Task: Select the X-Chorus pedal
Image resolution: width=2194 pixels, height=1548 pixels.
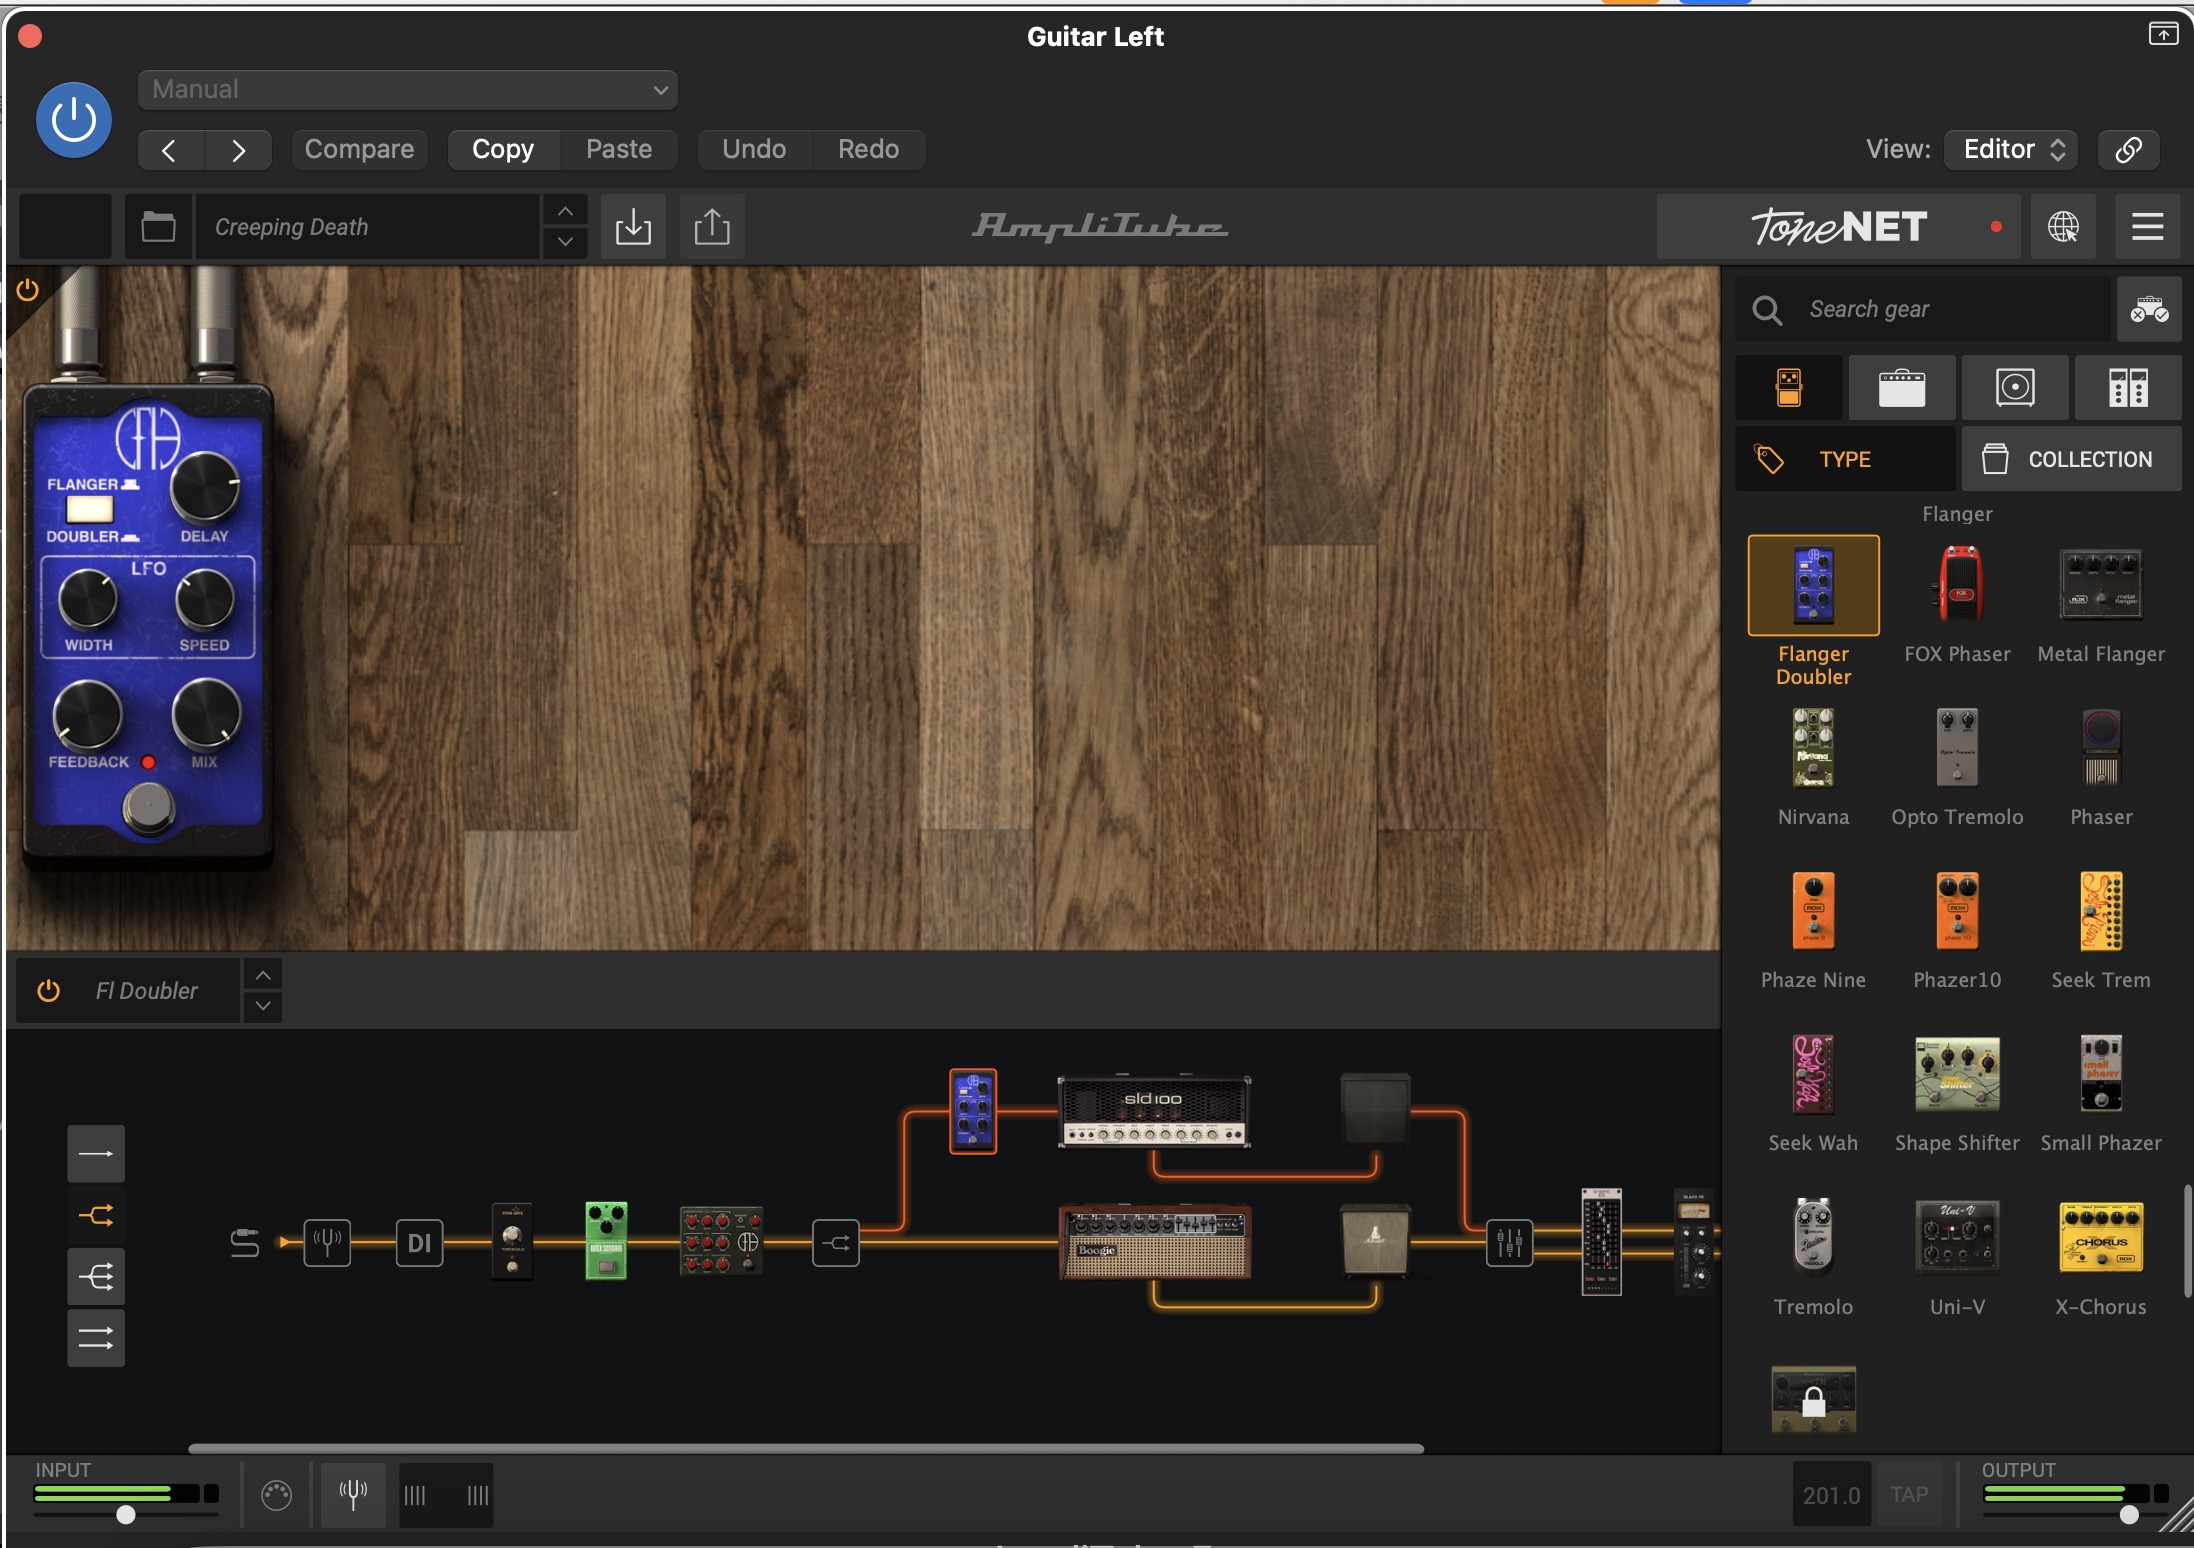Action: pyautogui.click(x=2101, y=1238)
